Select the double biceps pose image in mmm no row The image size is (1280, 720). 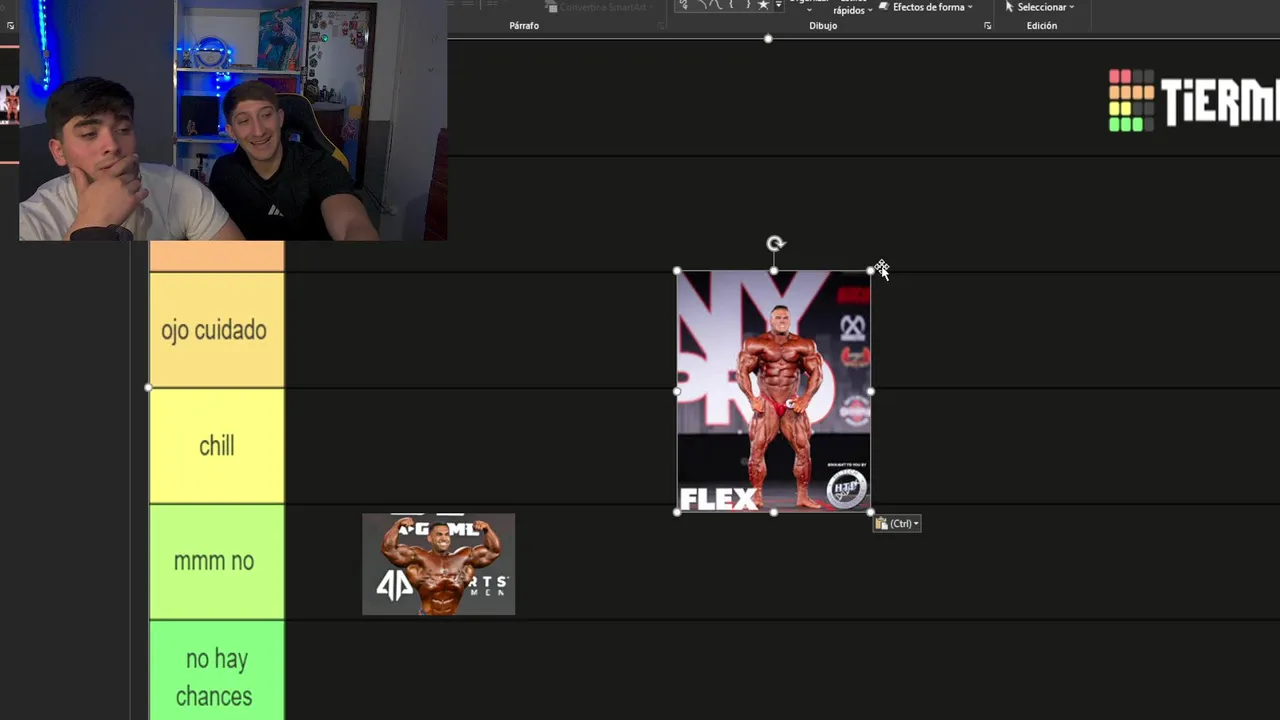click(438, 564)
